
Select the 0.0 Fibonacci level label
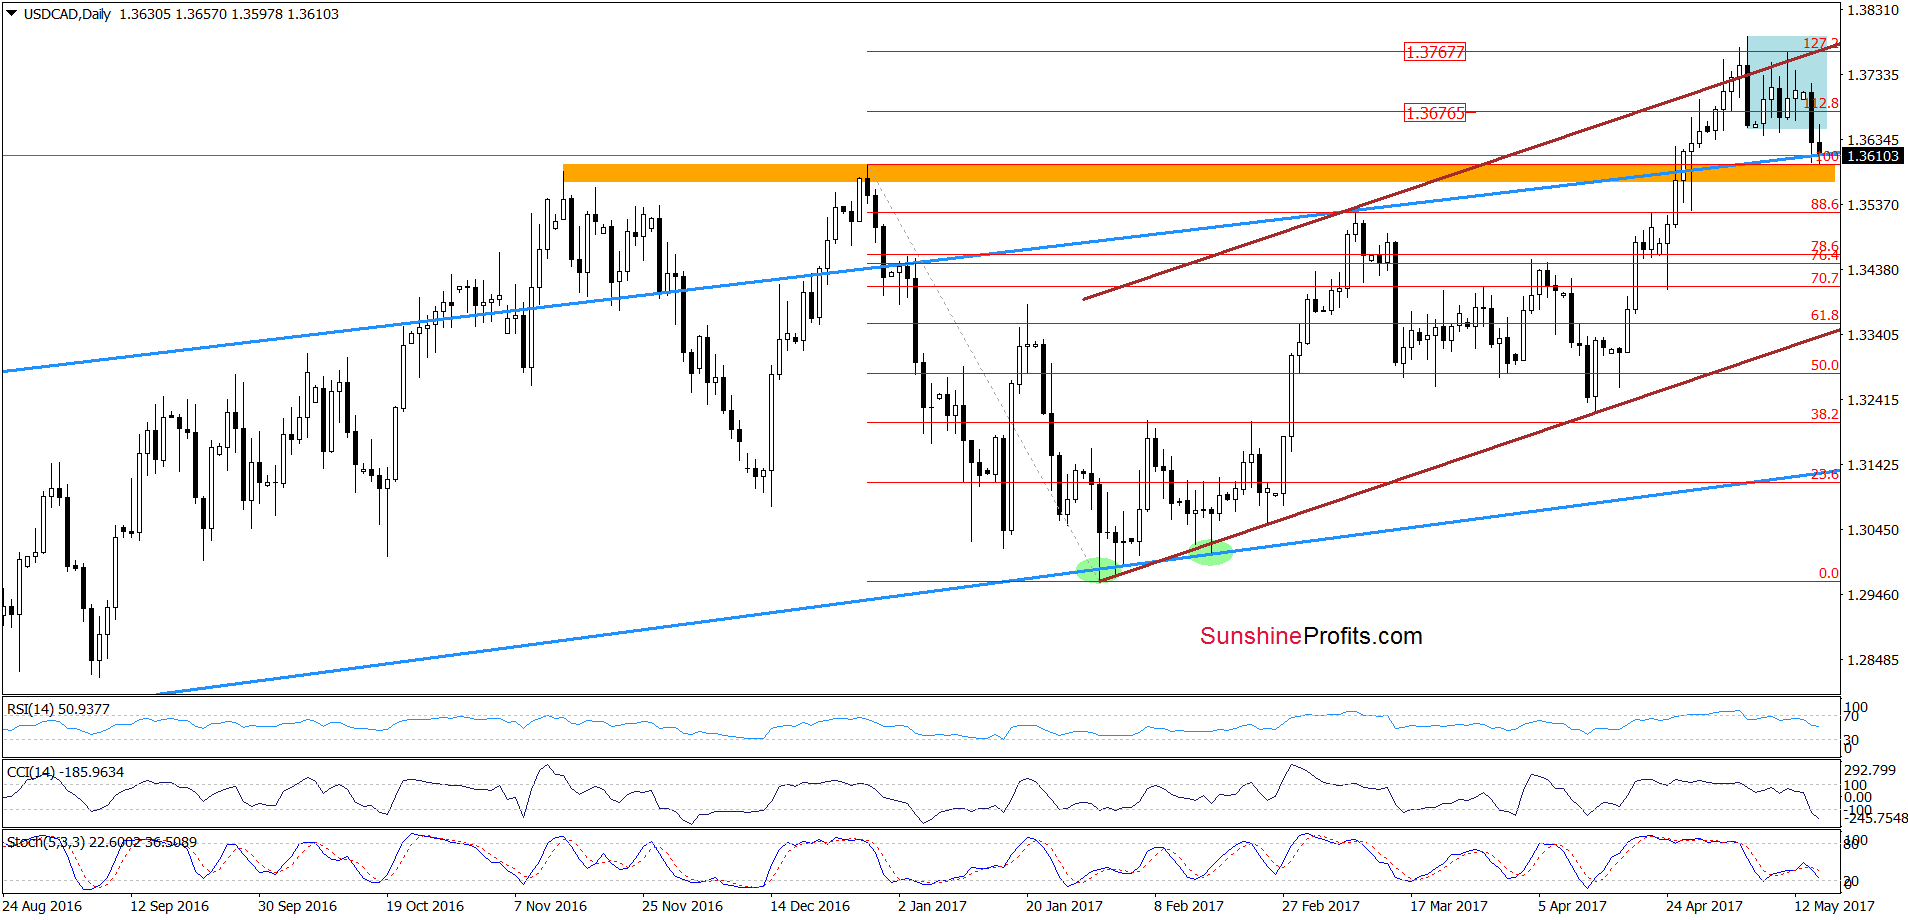pyautogui.click(x=1828, y=573)
